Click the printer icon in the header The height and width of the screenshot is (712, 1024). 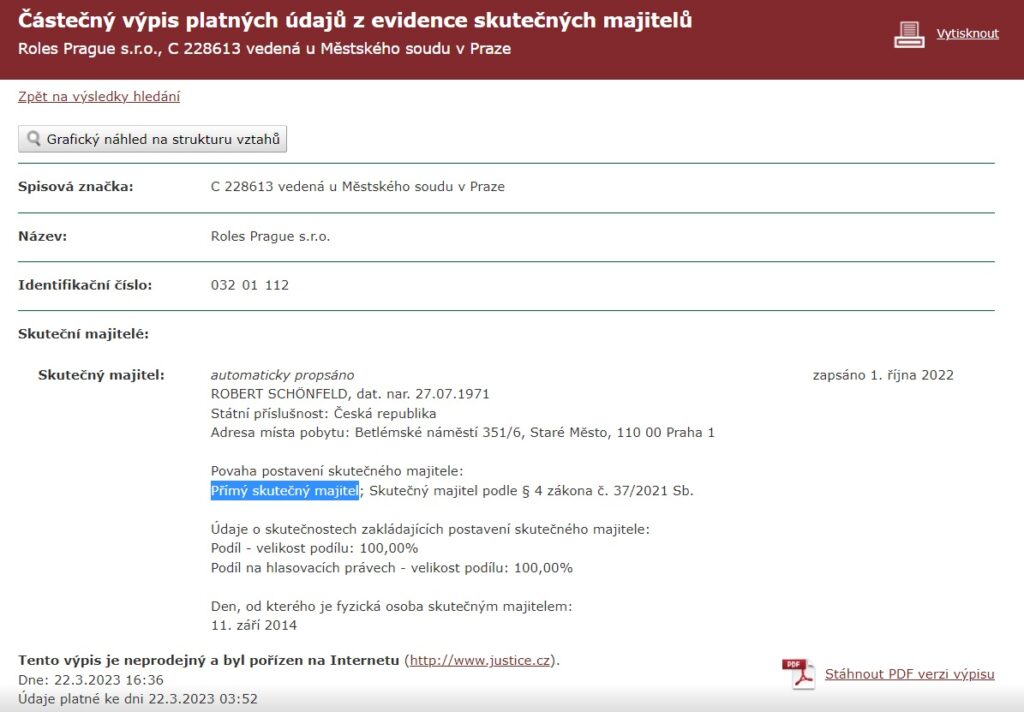coord(909,34)
